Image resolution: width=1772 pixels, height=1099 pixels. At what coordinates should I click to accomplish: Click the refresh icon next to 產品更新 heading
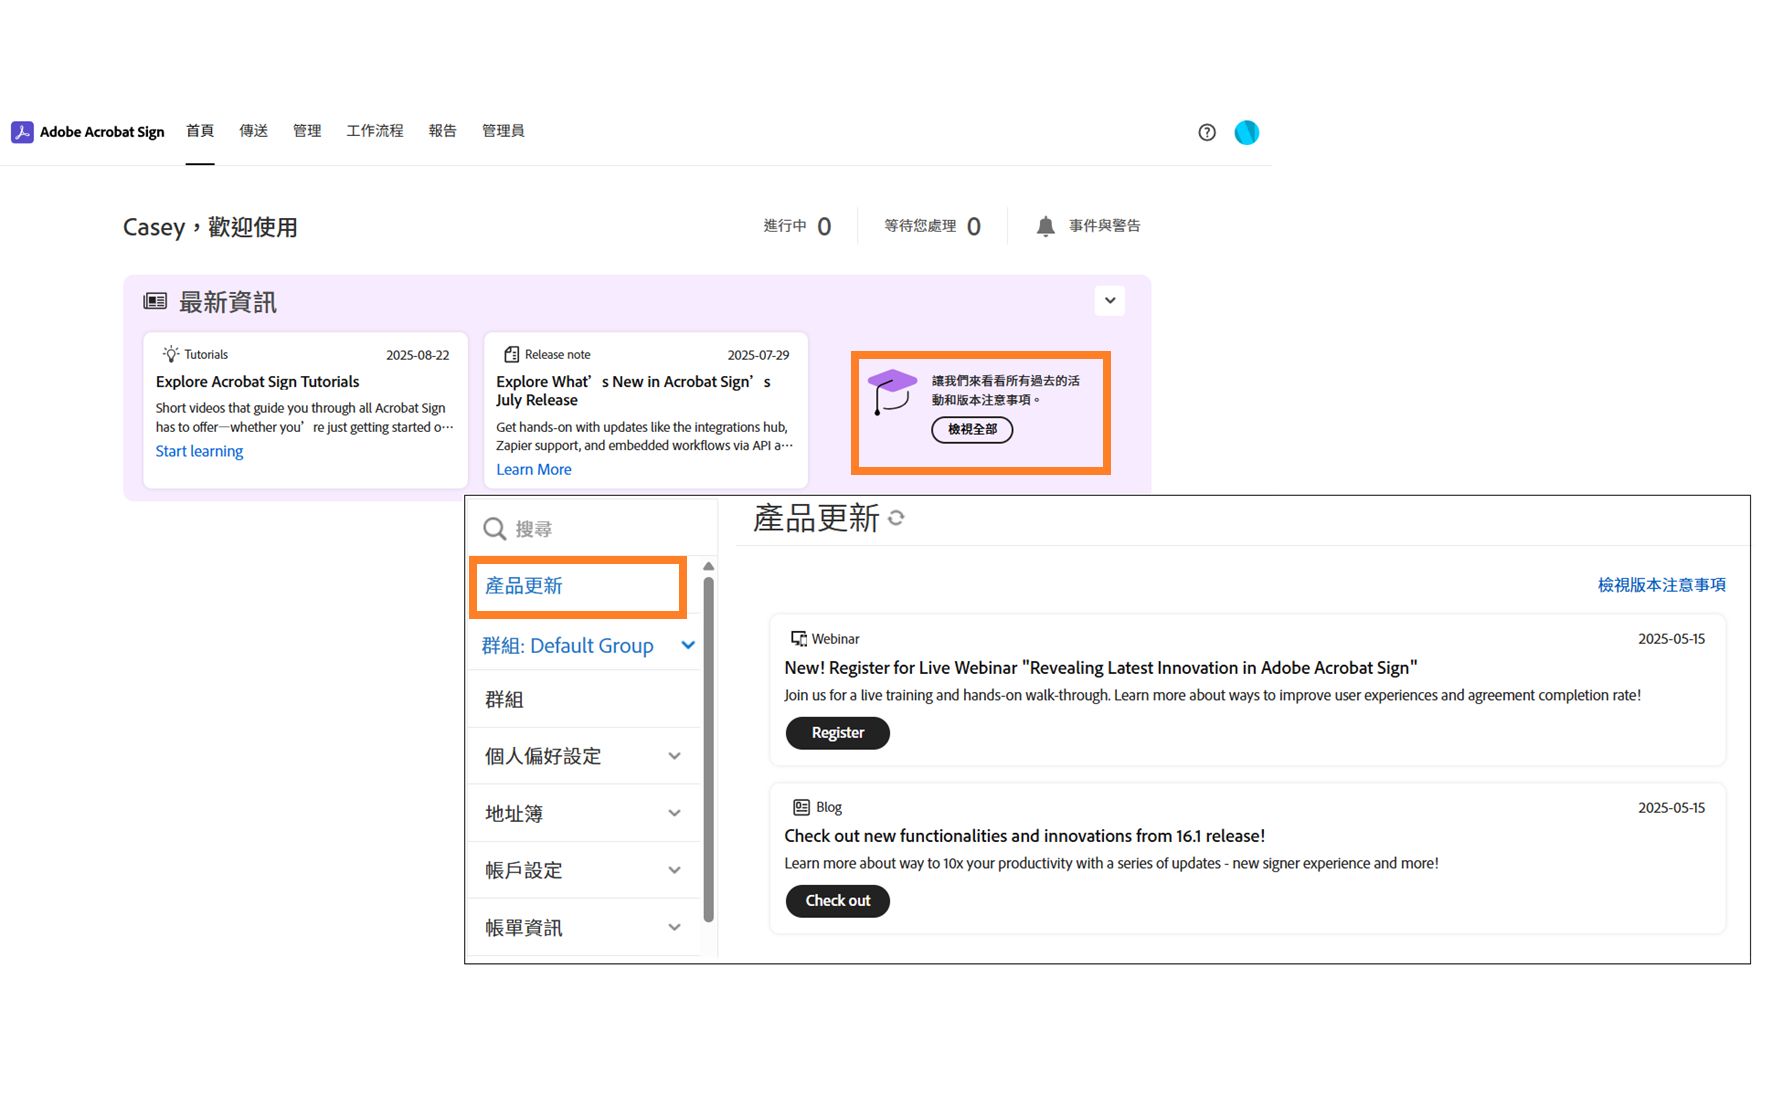[896, 518]
